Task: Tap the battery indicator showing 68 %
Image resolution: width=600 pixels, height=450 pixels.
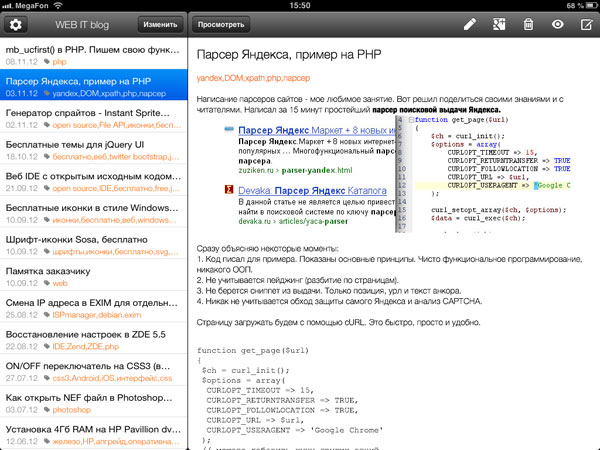Action: [x=582, y=5]
